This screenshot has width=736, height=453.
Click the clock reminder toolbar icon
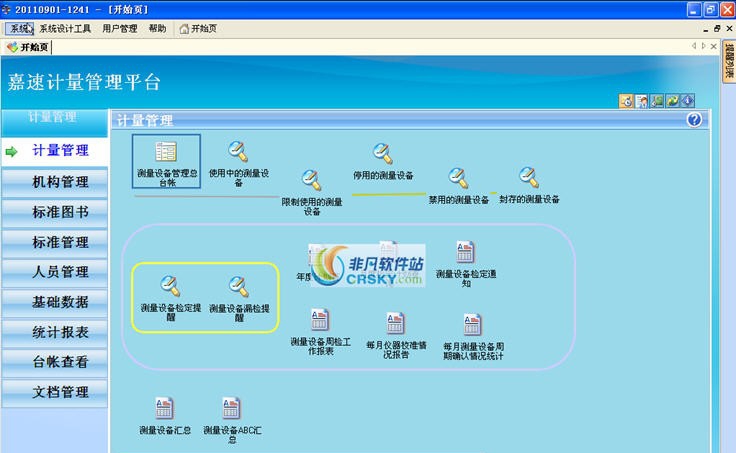[x=626, y=101]
